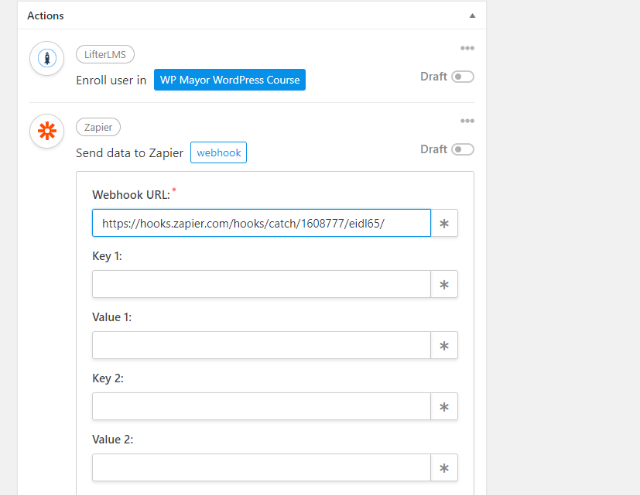
Task: Click the Draft label for LifterLMS action
Action: click(x=434, y=77)
